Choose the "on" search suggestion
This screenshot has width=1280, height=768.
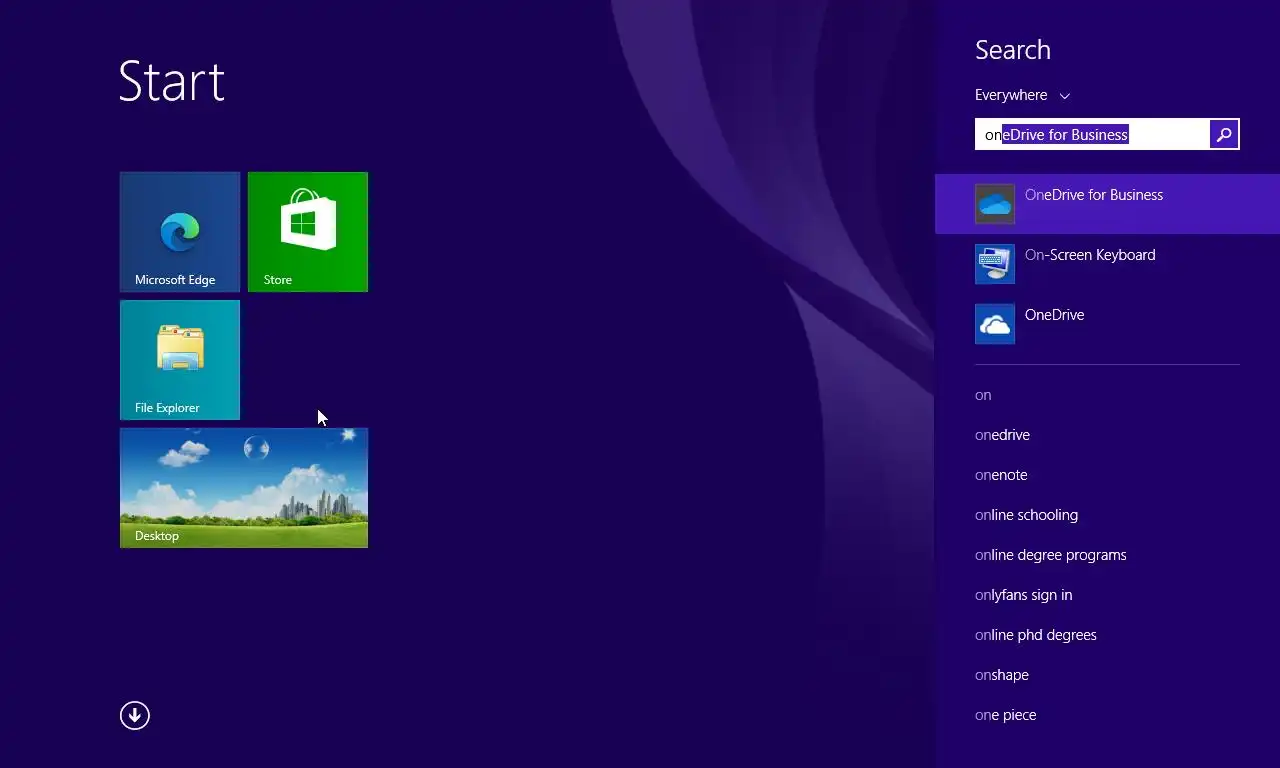coord(983,395)
